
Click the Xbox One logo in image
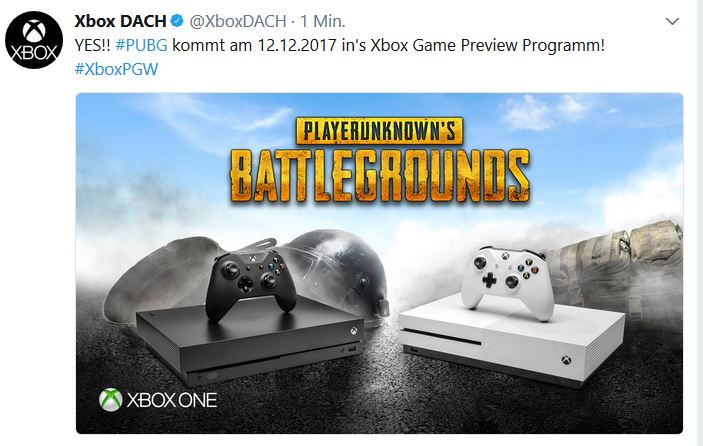click(158, 400)
